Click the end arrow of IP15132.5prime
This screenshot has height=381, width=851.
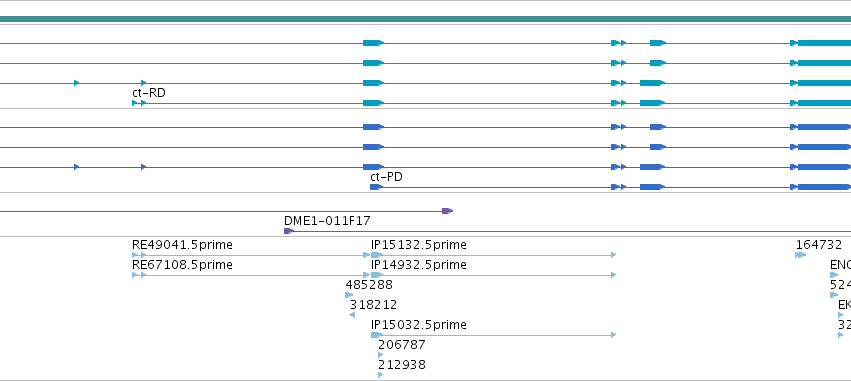click(614, 255)
